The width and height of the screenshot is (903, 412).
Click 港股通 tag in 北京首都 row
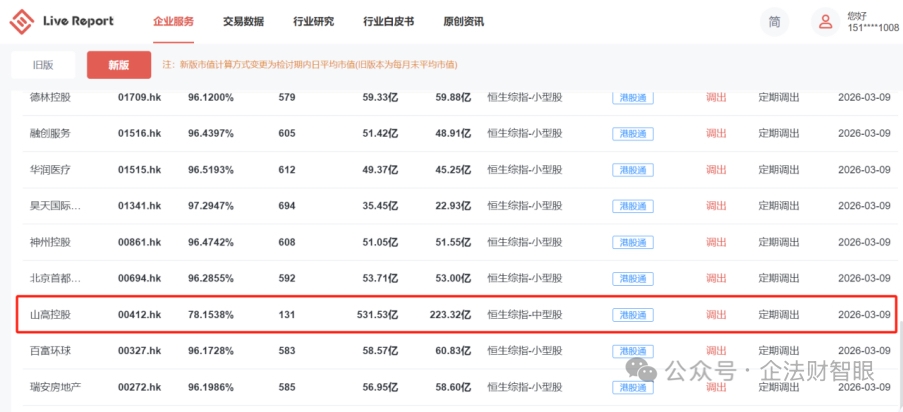point(633,279)
